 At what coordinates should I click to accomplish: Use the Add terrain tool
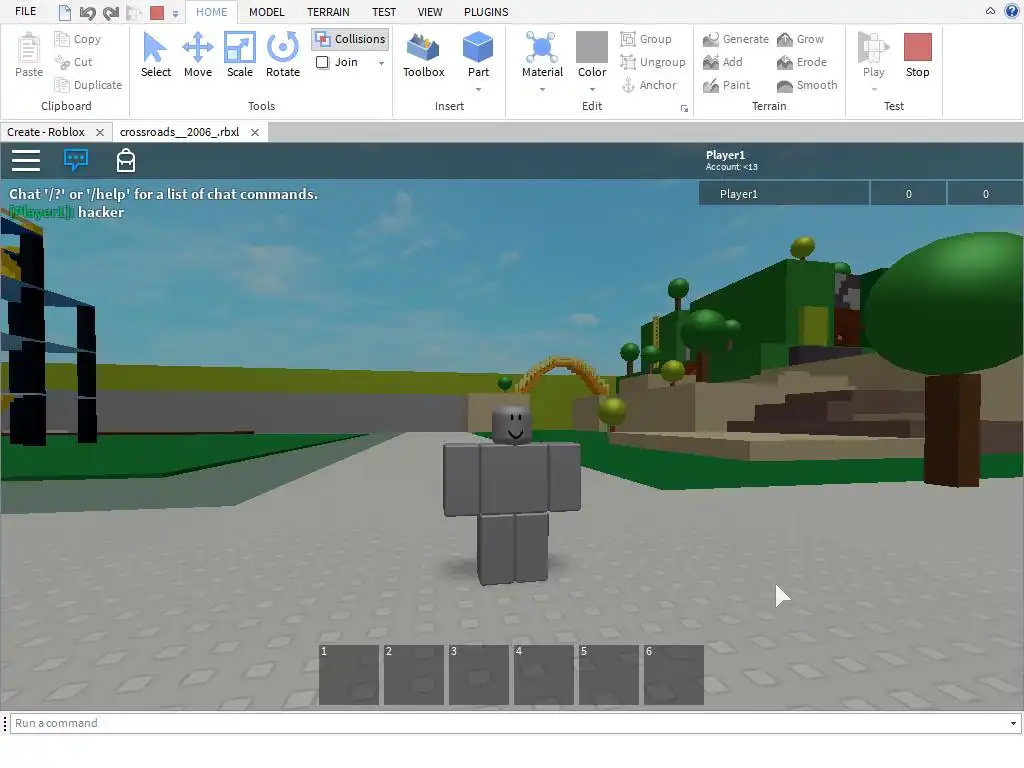tap(723, 62)
